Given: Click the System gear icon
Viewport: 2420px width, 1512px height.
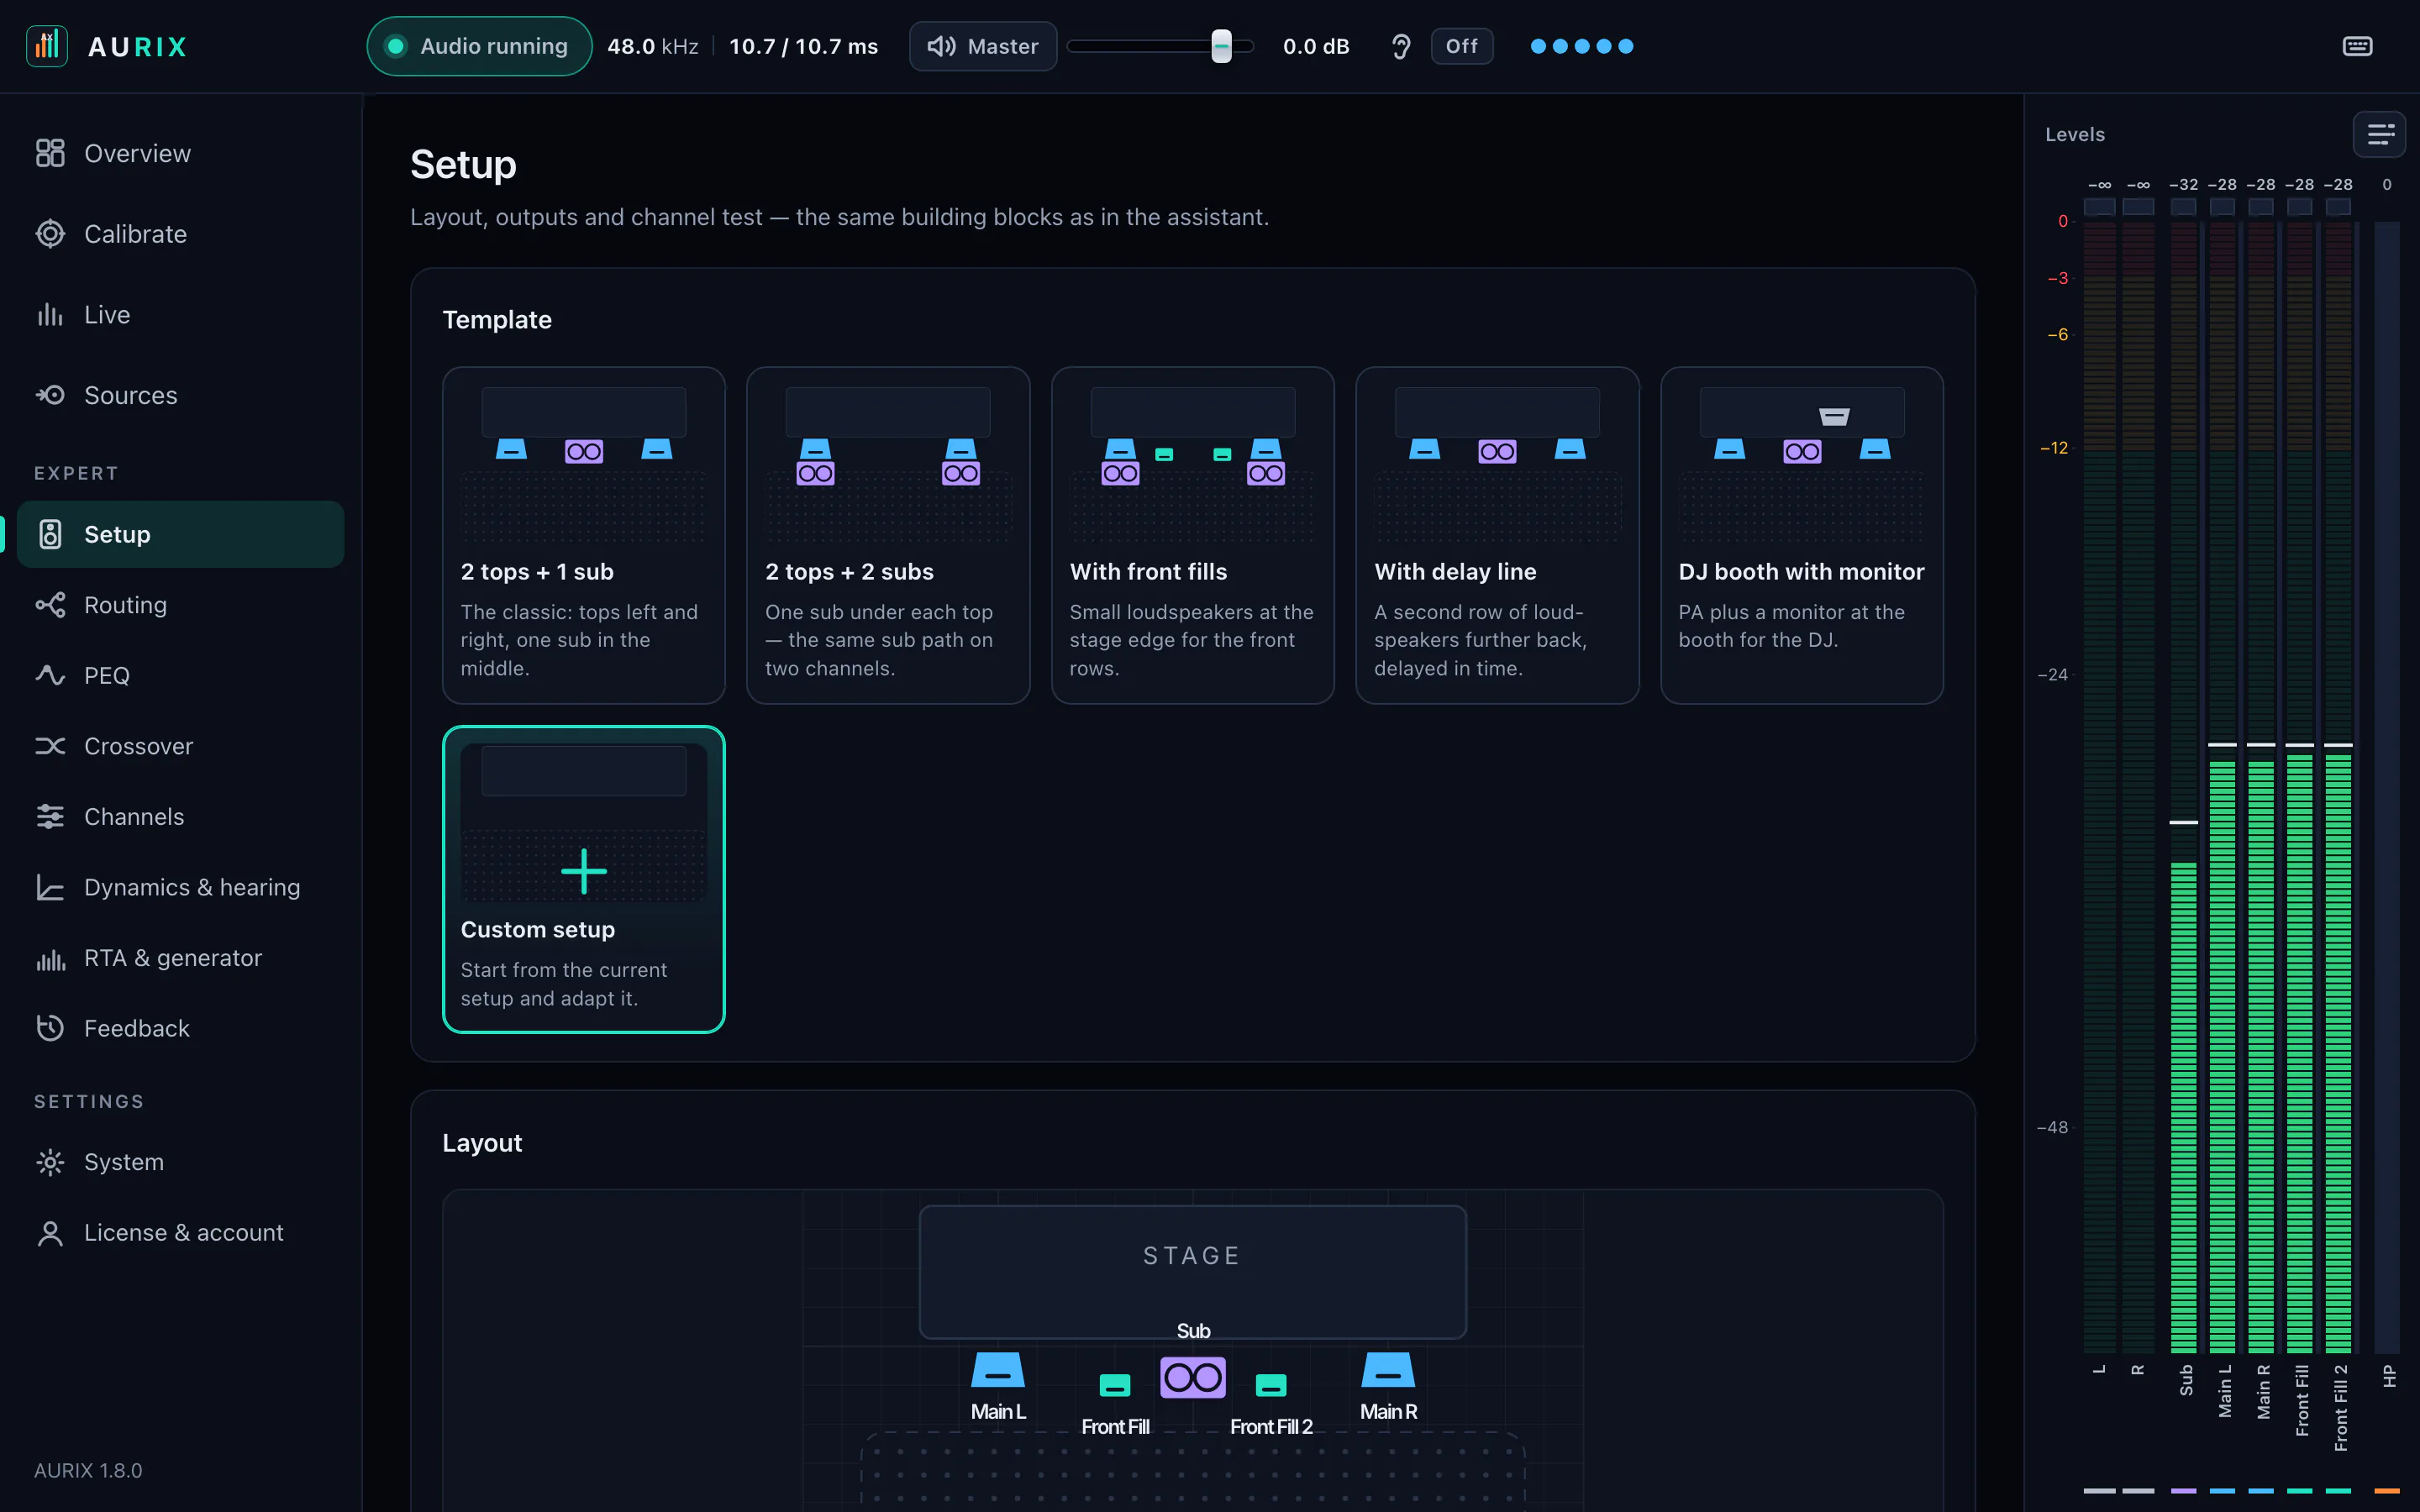Looking at the screenshot, I should (50, 1162).
